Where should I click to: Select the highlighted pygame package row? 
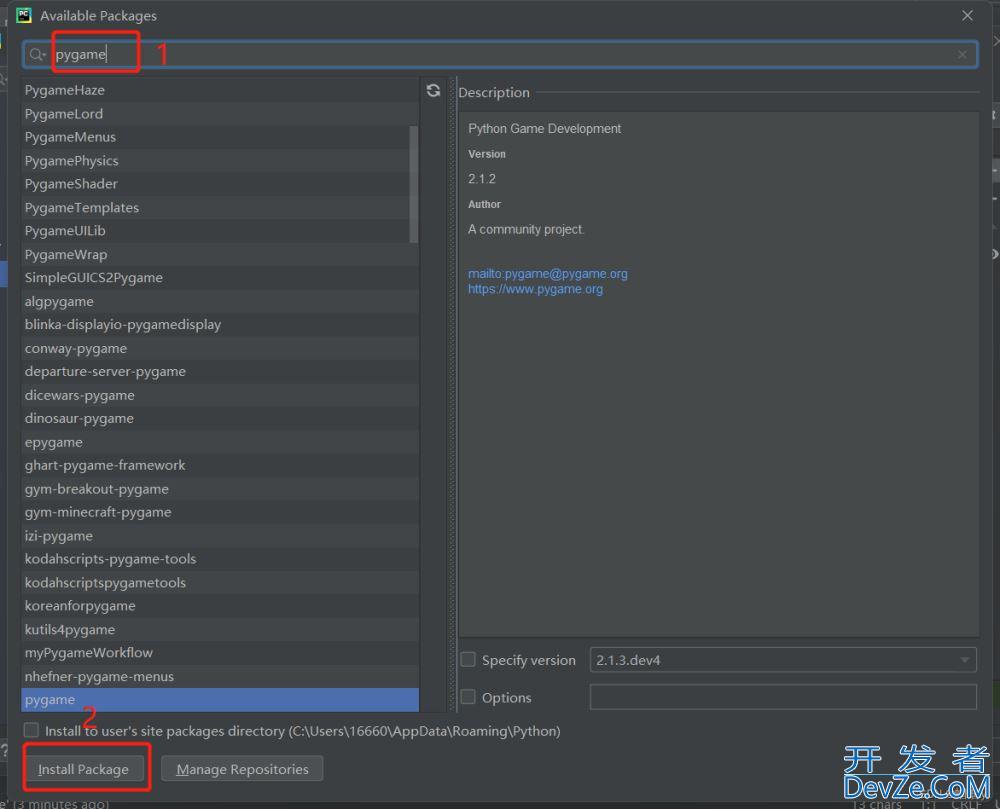pyautogui.click(x=220, y=699)
